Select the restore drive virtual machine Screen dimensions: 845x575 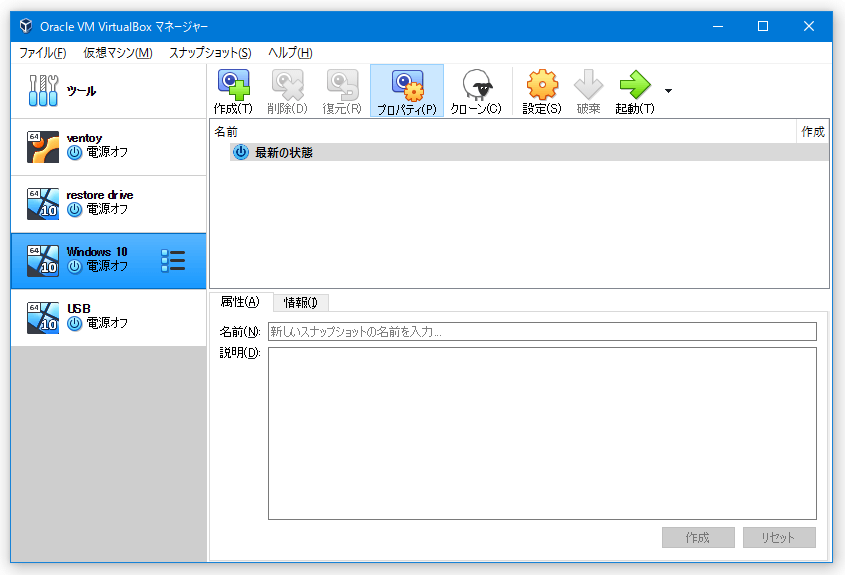[x=108, y=204]
